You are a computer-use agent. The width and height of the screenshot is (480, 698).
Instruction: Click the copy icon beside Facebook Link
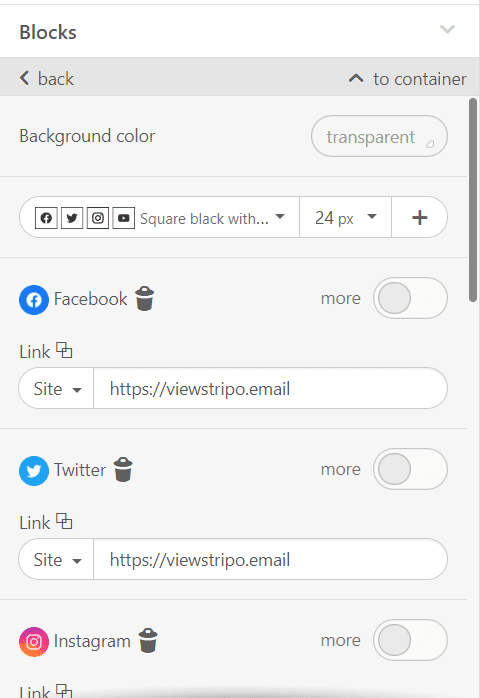pos(64,350)
